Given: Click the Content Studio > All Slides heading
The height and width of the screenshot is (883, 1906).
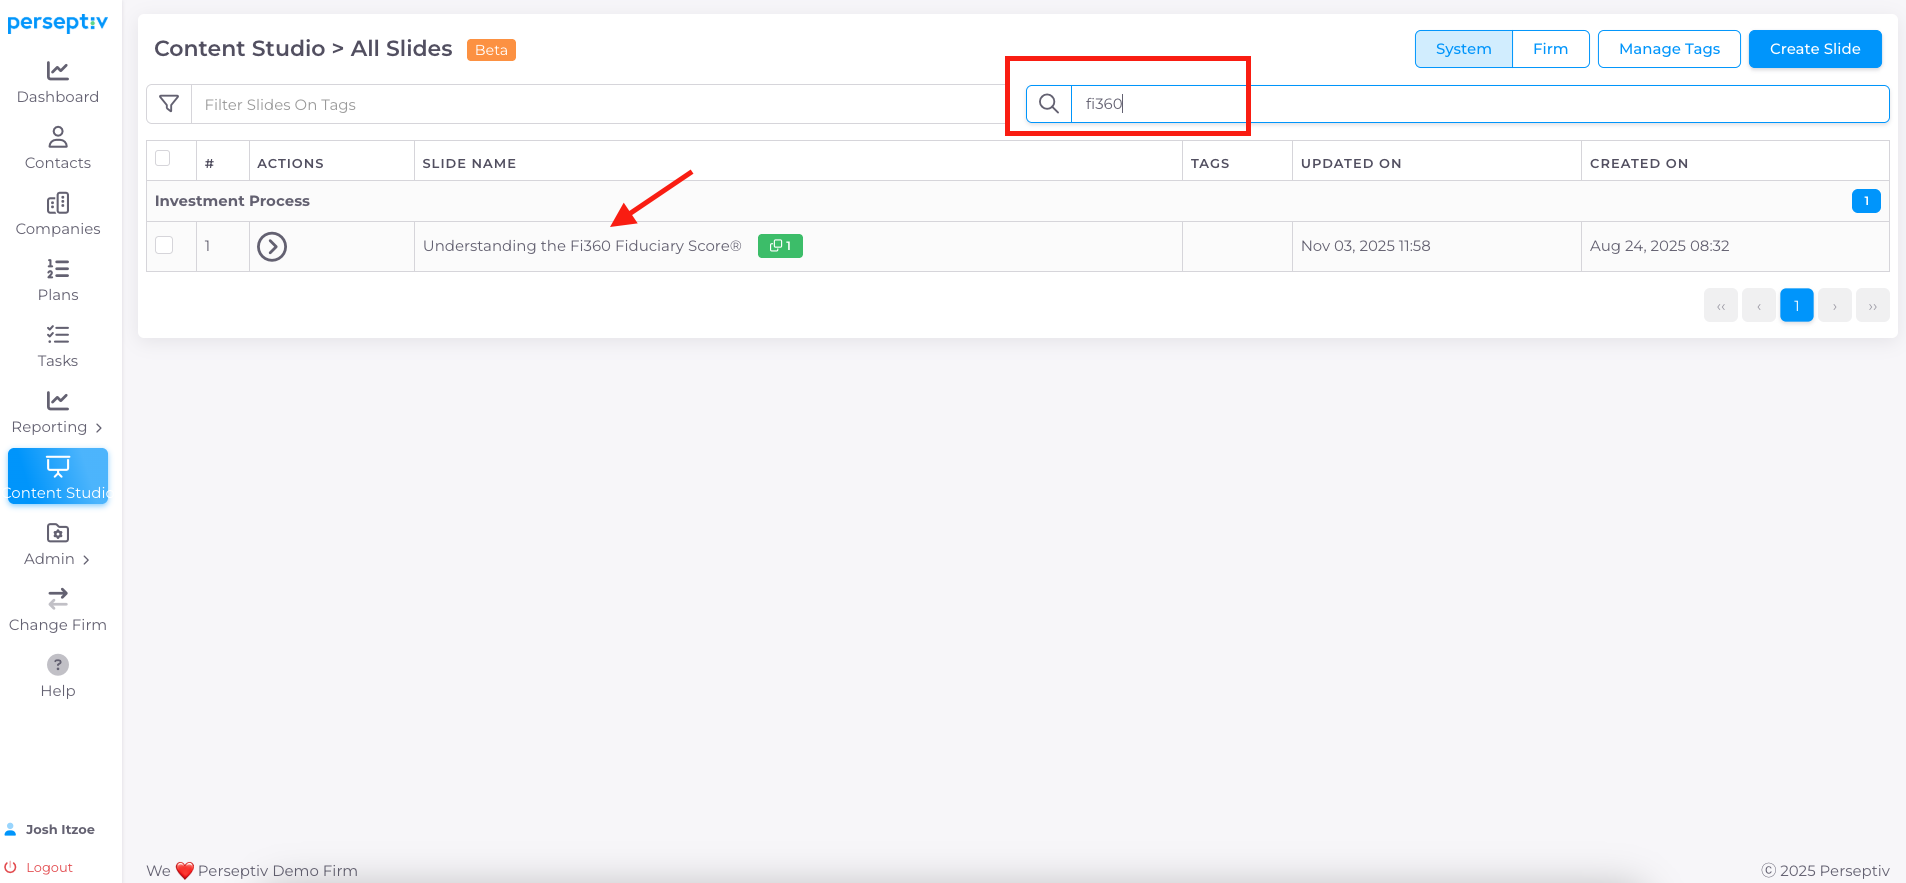Looking at the screenshot, I should pos(303,48).
